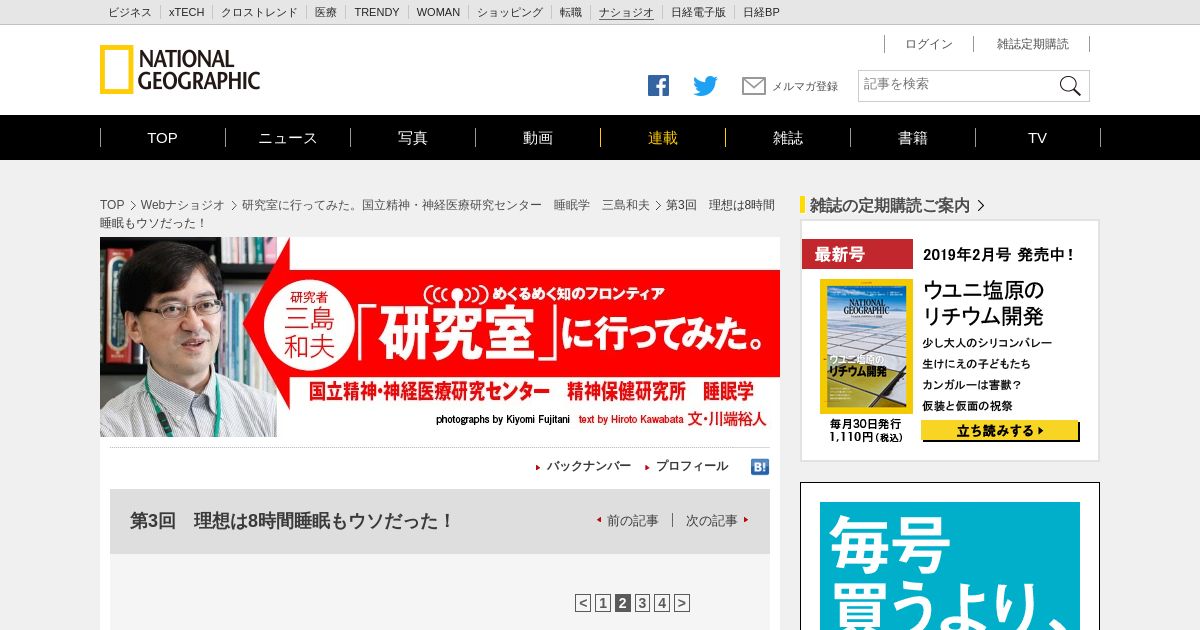Go to page 3 in pagination
1200x630 pixels.
(x=642, y=603)
